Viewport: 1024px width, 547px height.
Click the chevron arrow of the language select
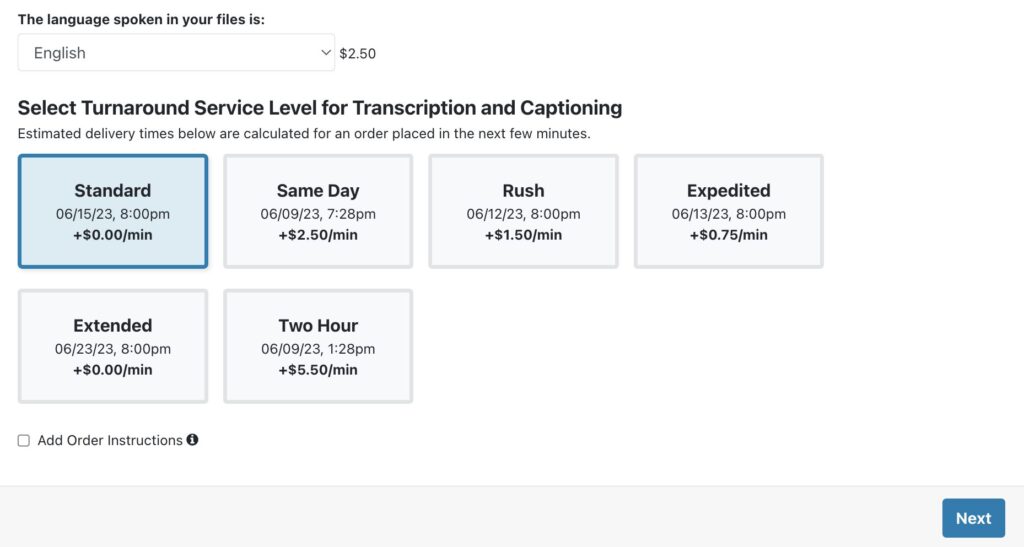tap(325, 52)
